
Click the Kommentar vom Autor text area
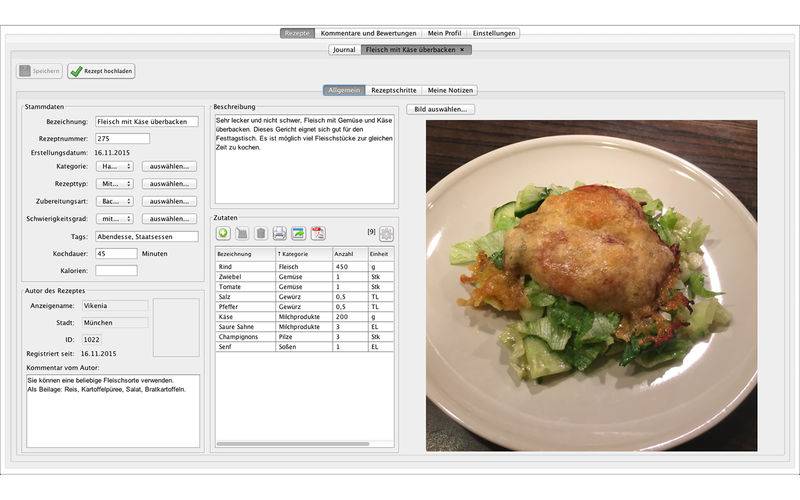pyautogui.click(x=113, y=411)
